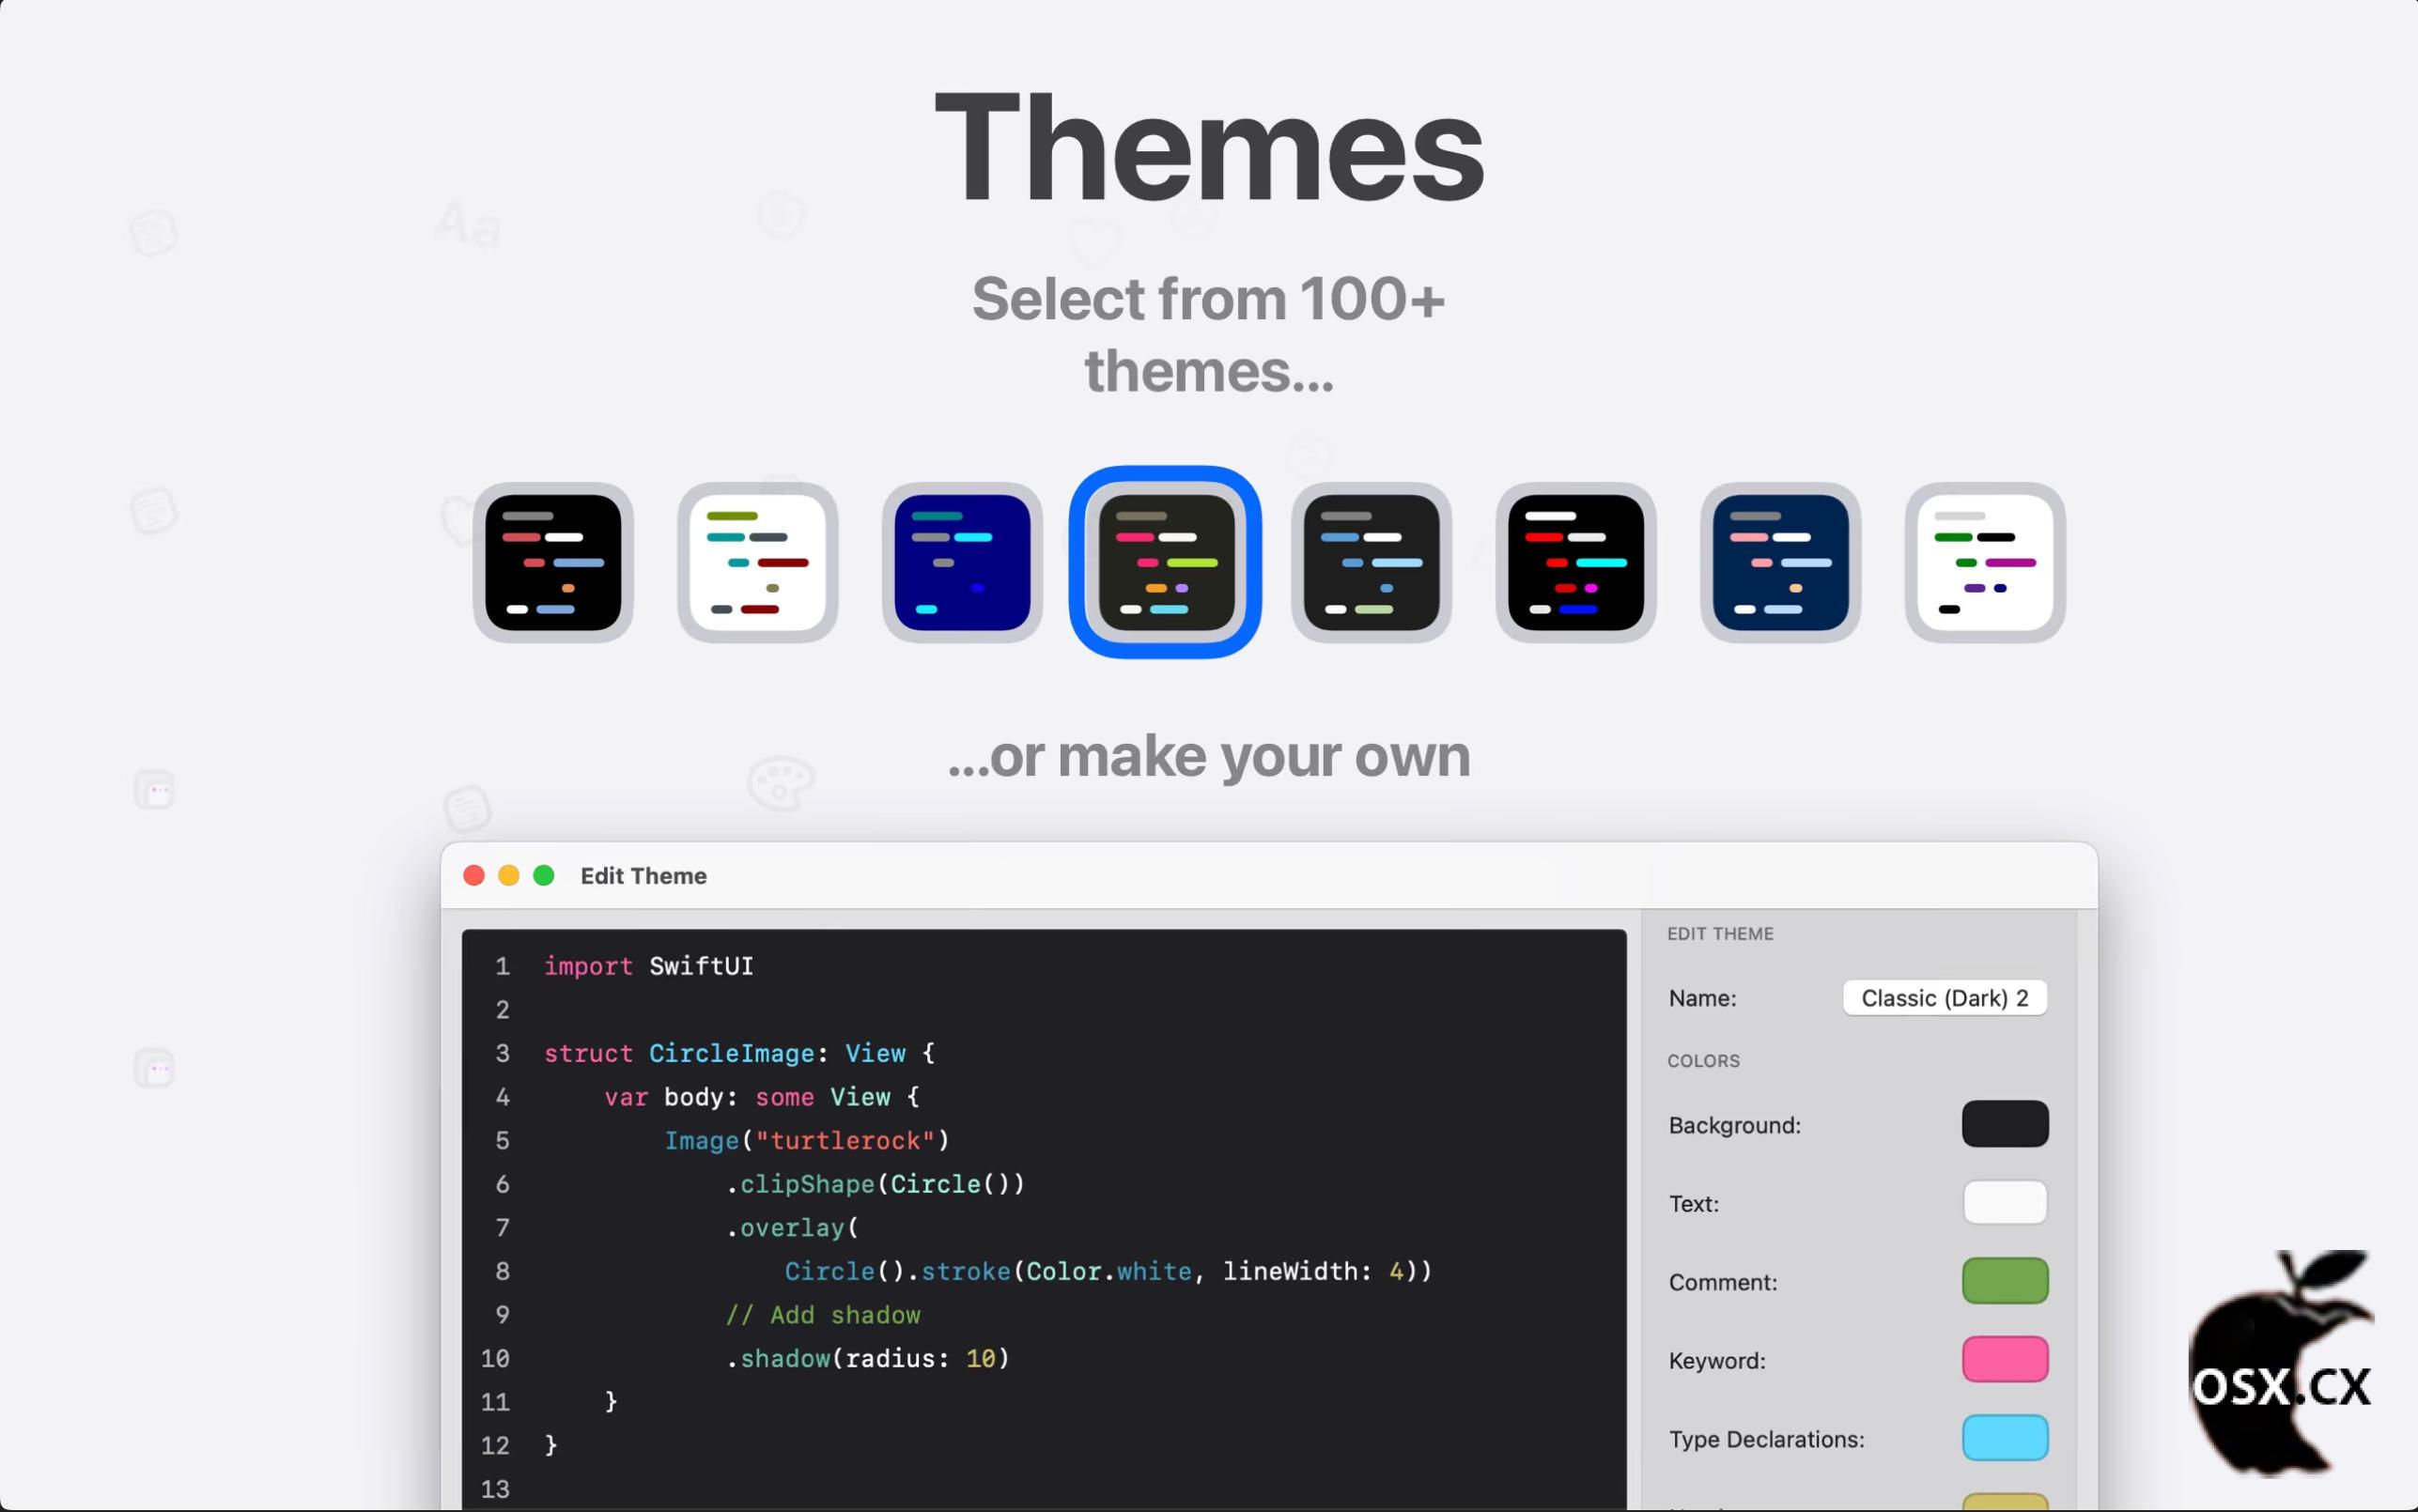
Task: Minimize the Edit Theme window
Action: point(509,876)
